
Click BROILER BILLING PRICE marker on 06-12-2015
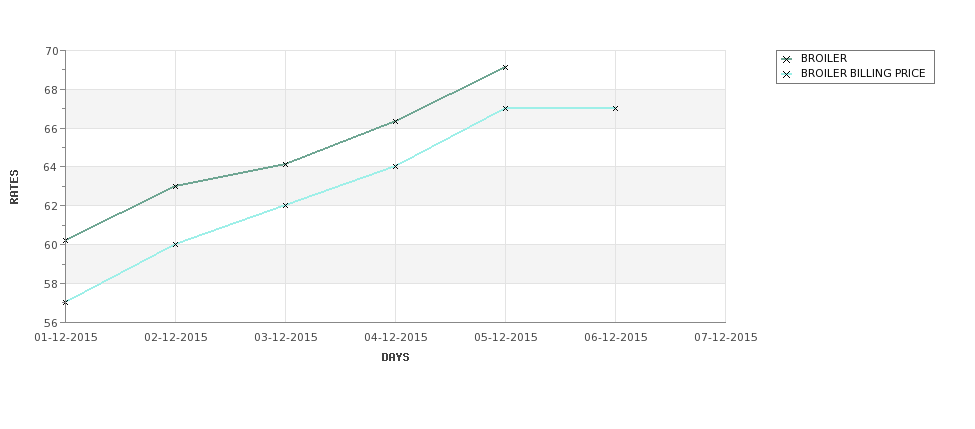pos(616,108)
